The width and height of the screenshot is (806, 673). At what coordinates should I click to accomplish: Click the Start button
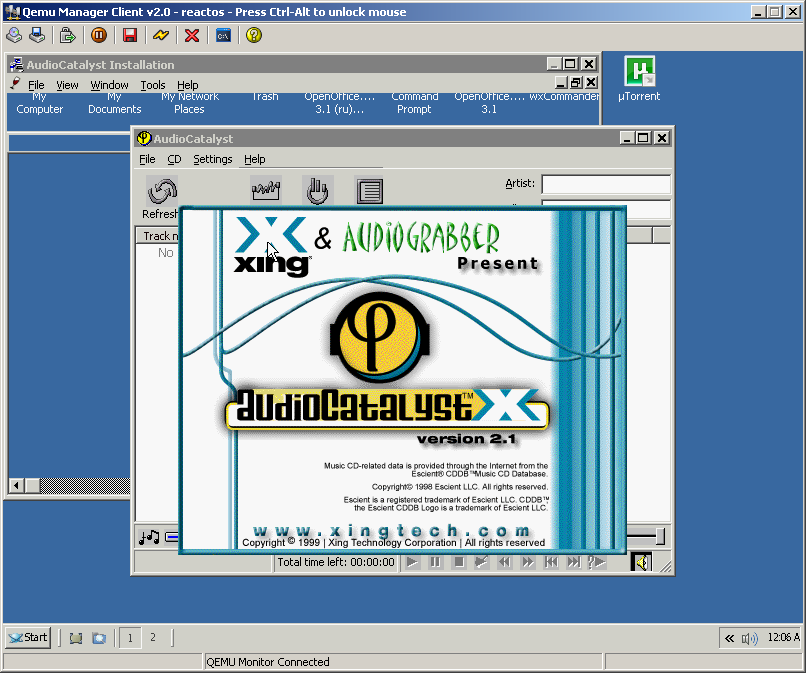28,637
